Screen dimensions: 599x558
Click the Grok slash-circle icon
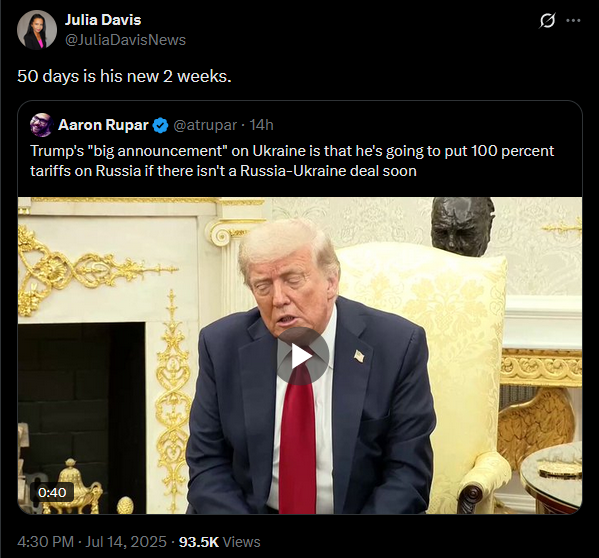[x=547, y=20]
